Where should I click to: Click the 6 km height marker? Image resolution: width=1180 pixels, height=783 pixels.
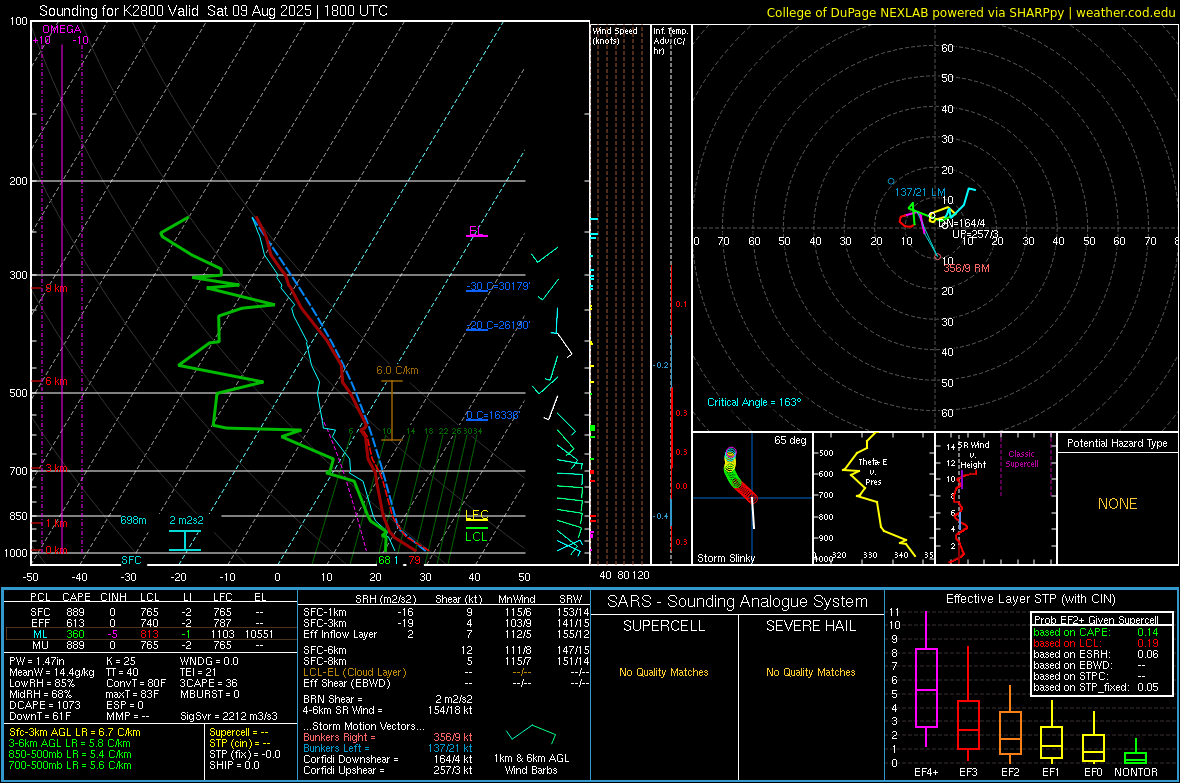coord(56,381)
